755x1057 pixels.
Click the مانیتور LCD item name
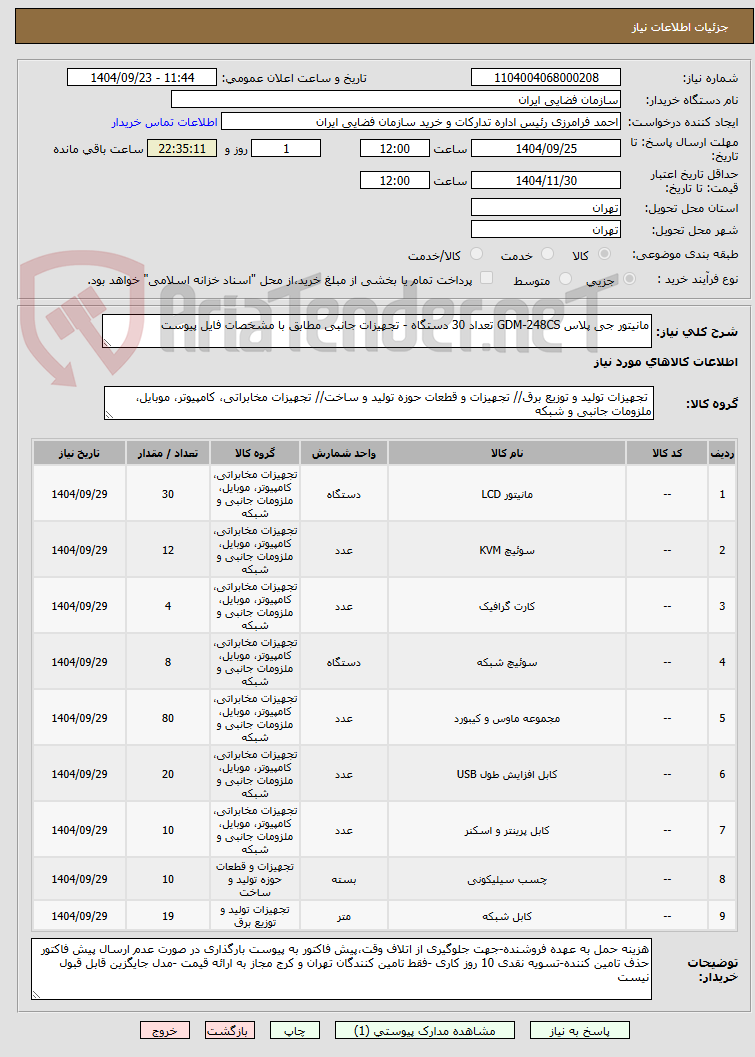click(507, 494)
